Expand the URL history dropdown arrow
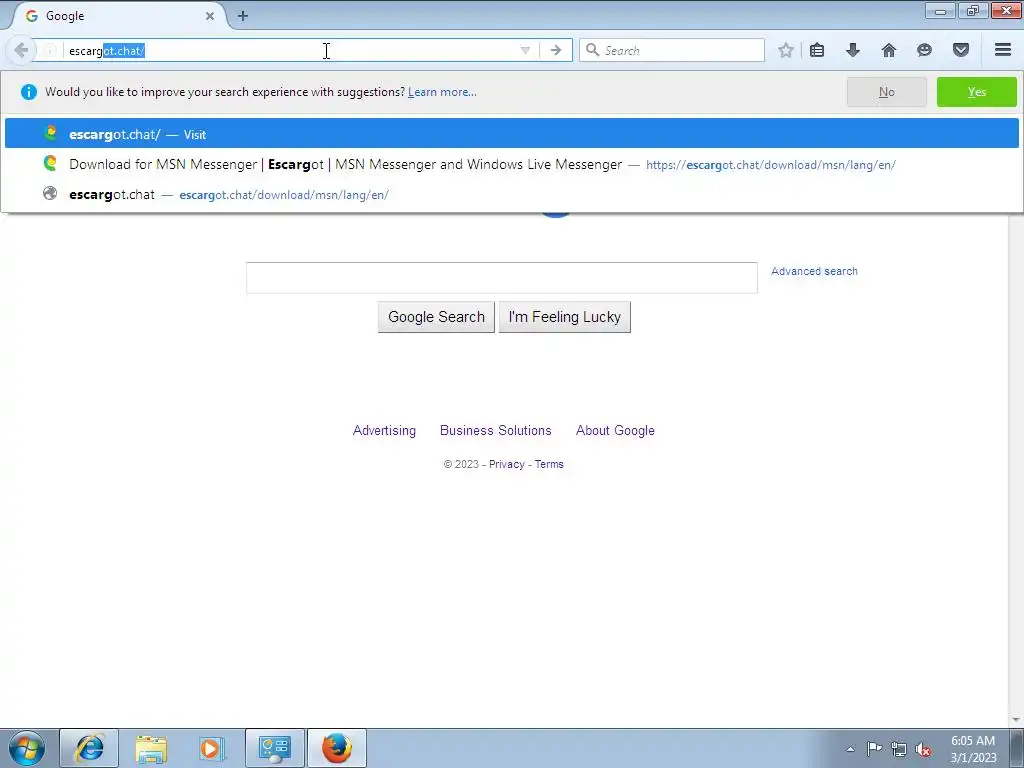The width and height of the screenshot is (1024, 768). tap(525, 50)
